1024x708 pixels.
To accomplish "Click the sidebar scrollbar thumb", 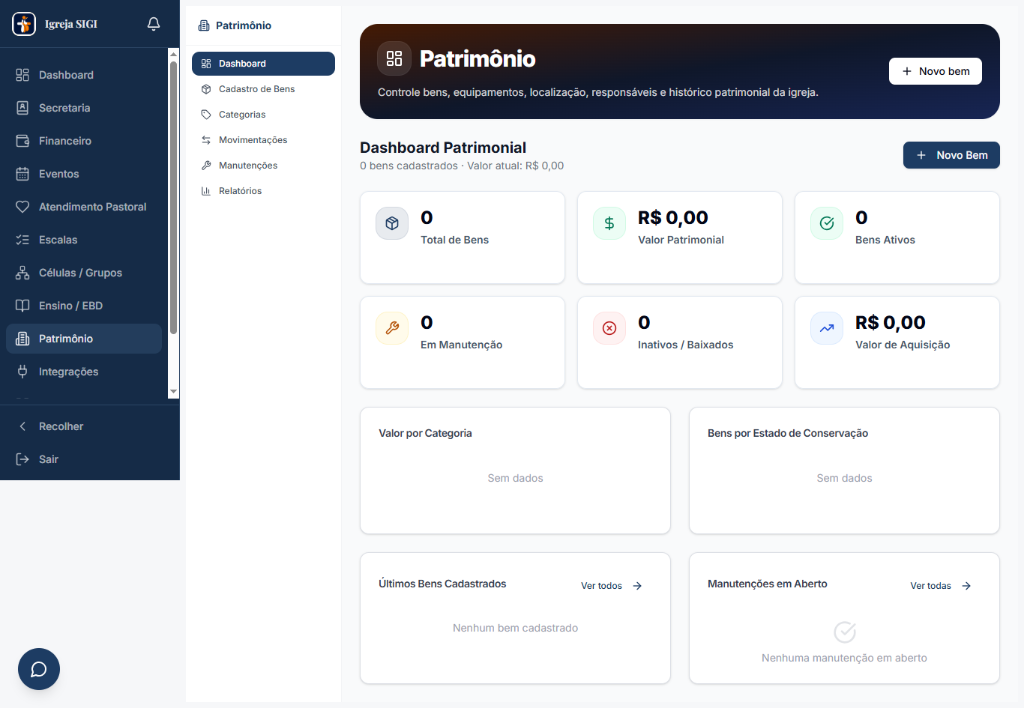I will [x=173, y=198].
